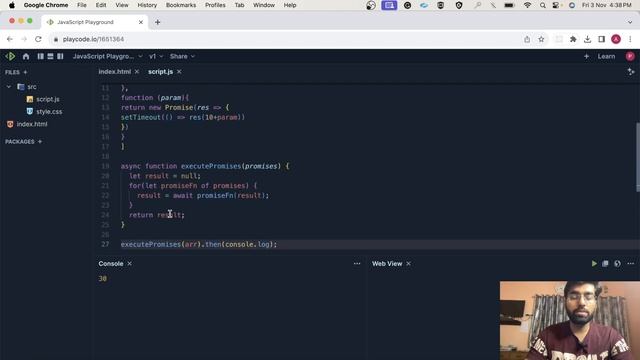
Task: Close the JavaScript Playground browser tab
Action: pyautogui.click(x=141, y=22)
